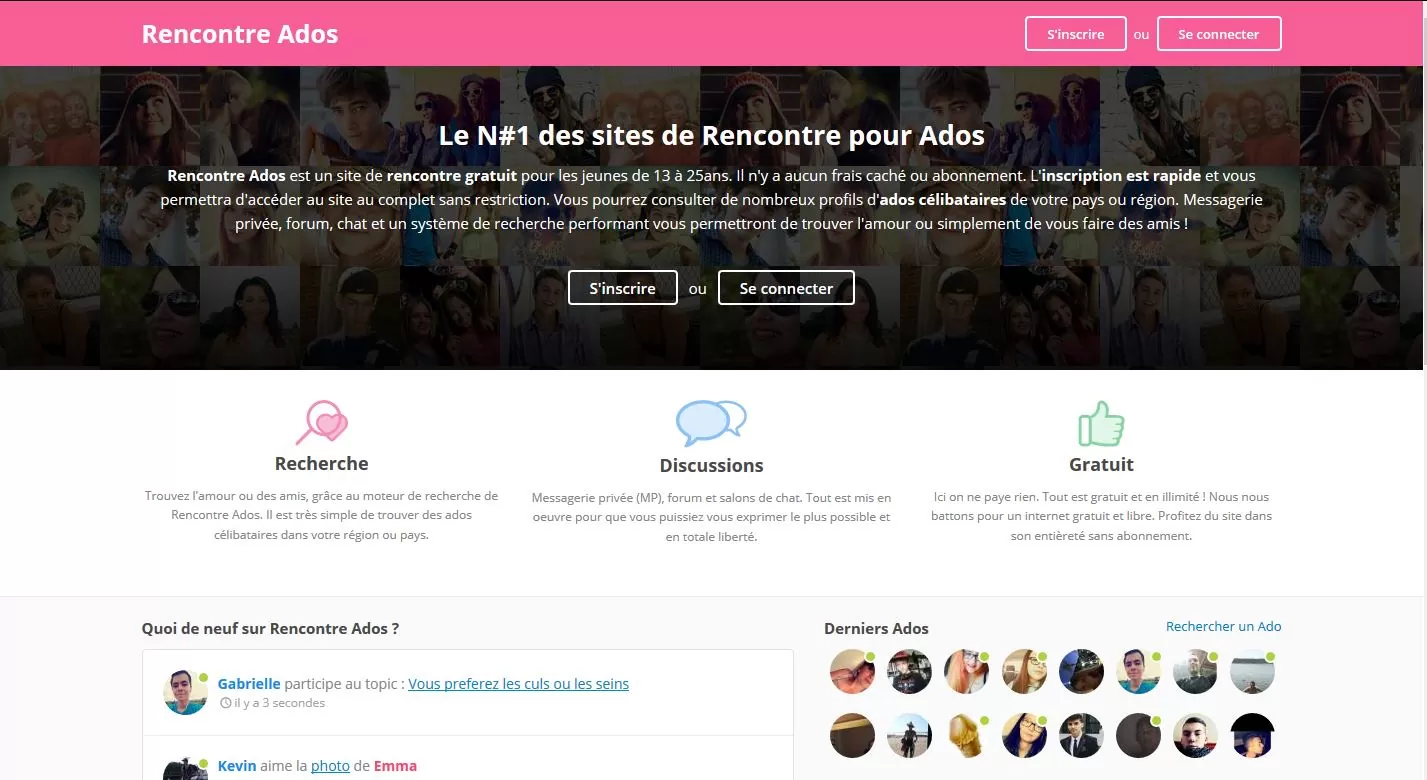
Task: Open Emma's profile name link
Action: [x=395, y=766]
